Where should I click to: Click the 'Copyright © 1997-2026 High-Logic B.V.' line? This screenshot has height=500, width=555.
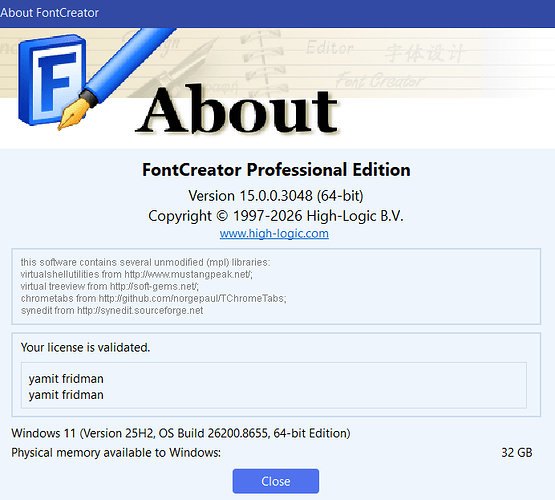click(276, 216)
